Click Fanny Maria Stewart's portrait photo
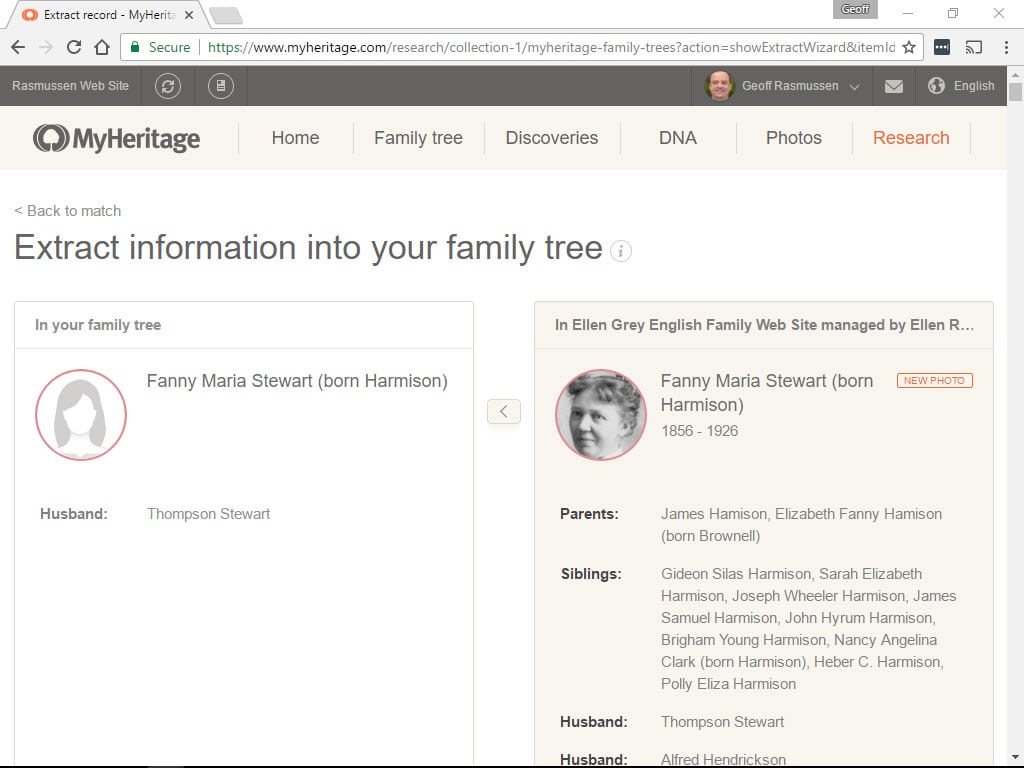 pyautogui.click(x=601, y=415)
